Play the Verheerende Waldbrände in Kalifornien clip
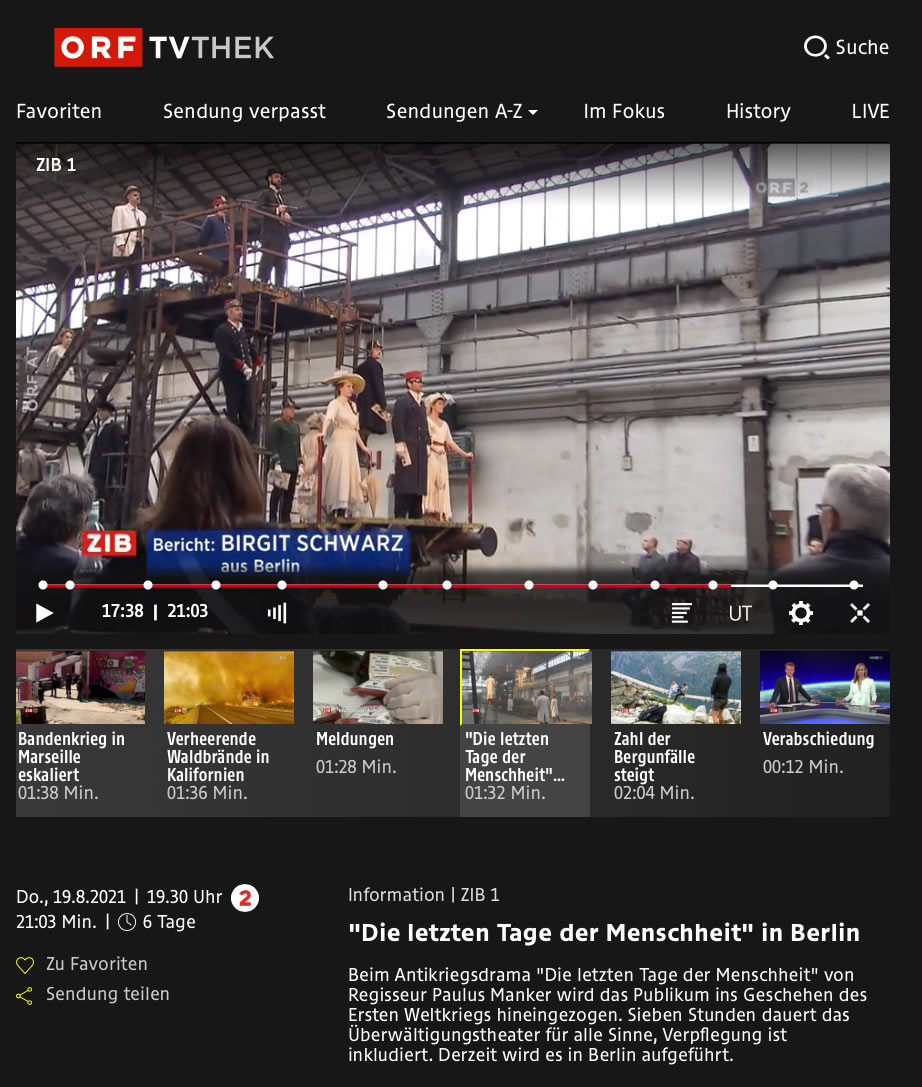The image size is (922, 1087). tap(229, 688)
